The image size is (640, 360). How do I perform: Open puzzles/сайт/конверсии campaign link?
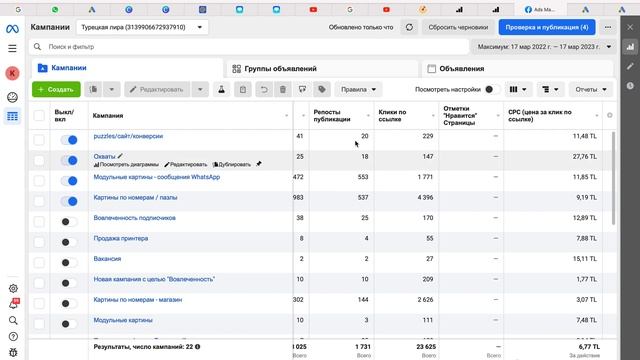128,136
